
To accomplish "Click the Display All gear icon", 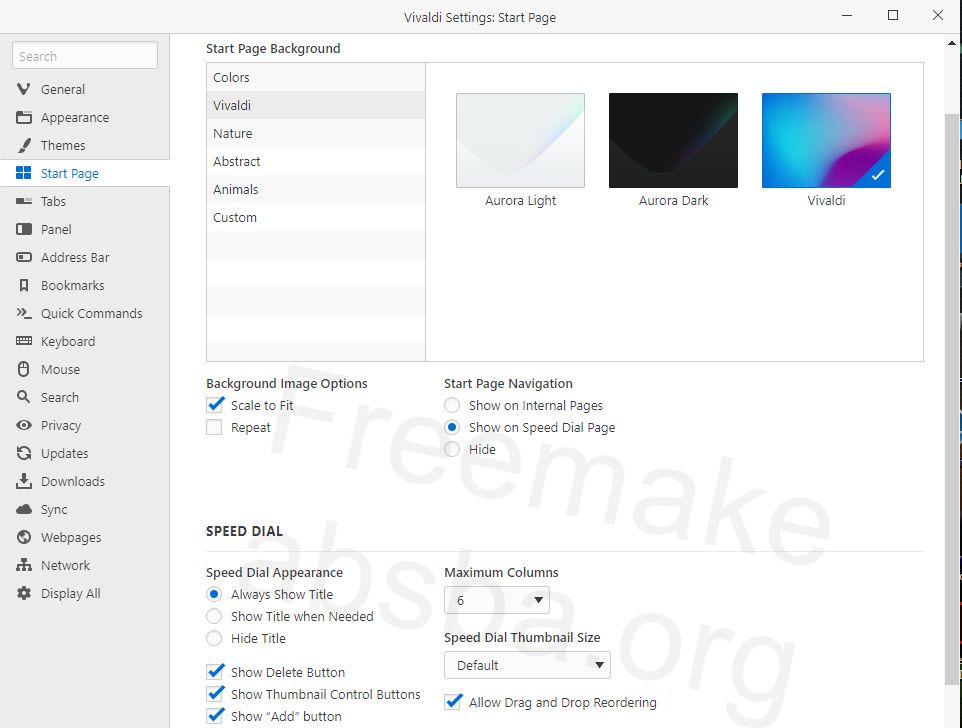I will tap(23, 593).
